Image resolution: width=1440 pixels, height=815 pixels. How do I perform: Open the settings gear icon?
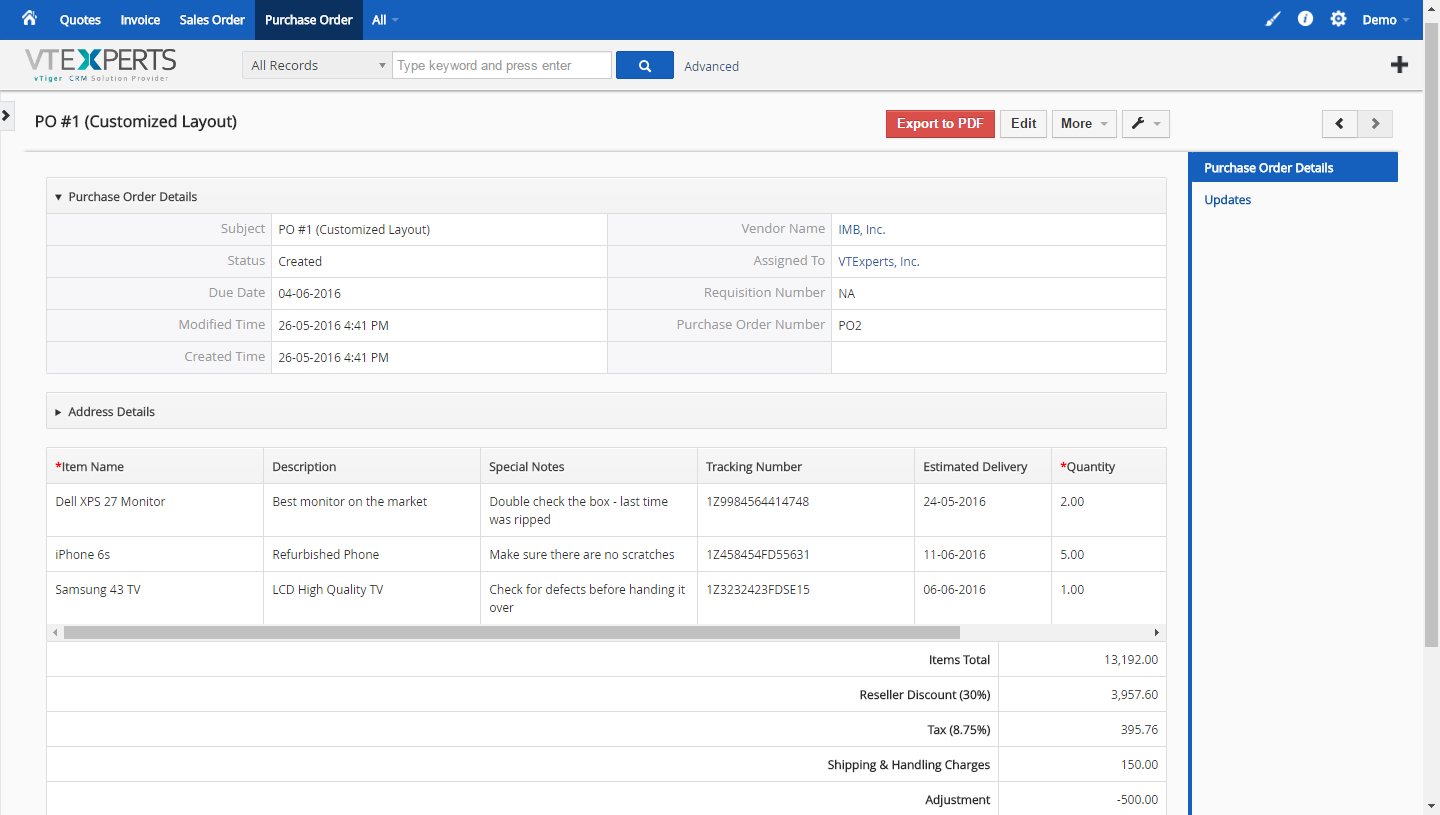(x=1338, y=19)
